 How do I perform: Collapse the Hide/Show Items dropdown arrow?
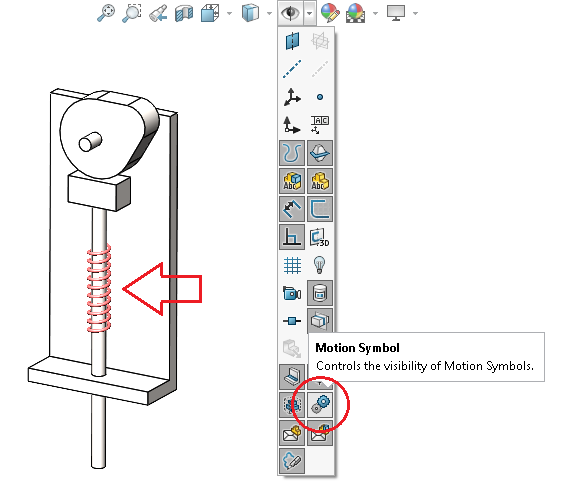point(310,14)
